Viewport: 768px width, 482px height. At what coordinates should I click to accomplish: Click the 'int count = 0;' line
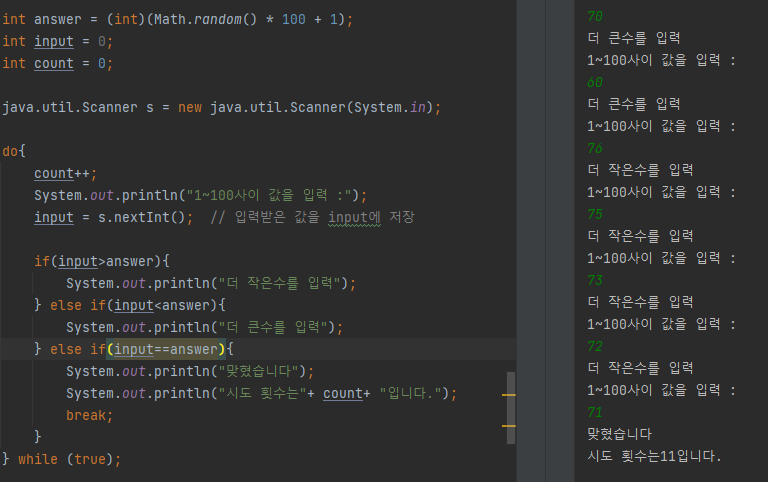click(57, 64)
